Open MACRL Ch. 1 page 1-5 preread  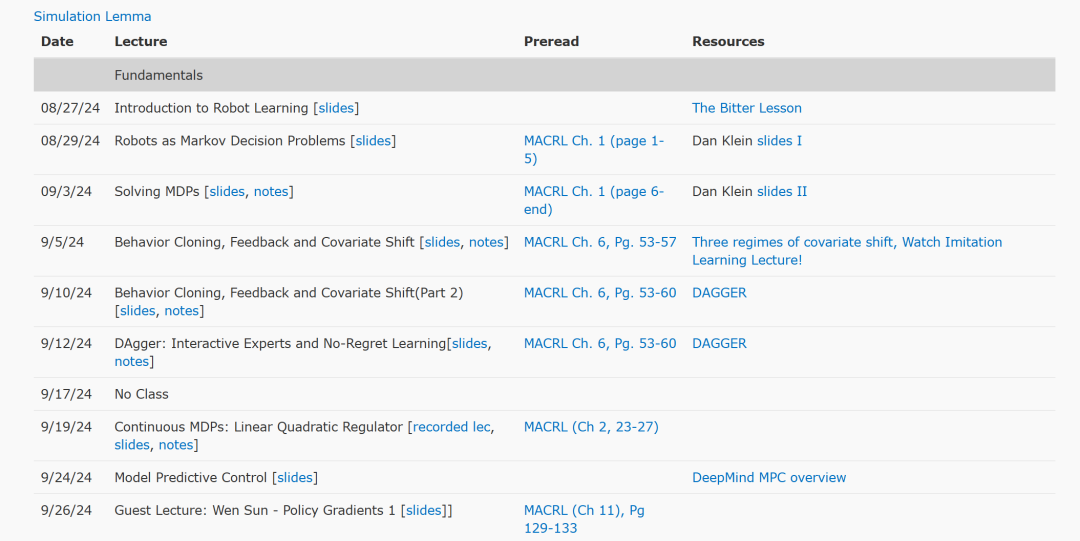click(x=593, y=141)
